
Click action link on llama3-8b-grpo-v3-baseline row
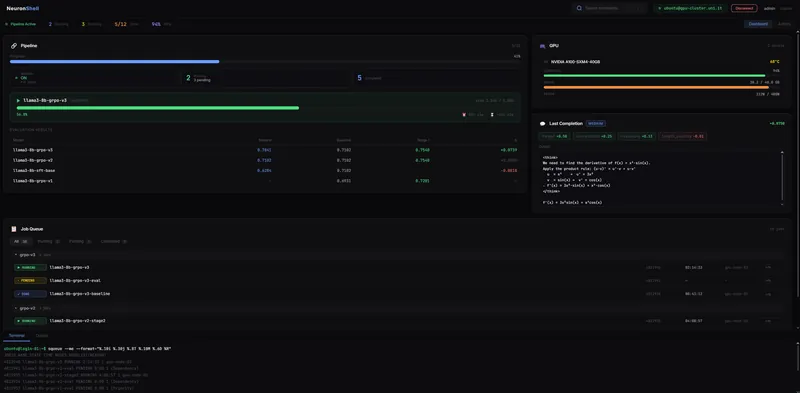coord(768,294)
